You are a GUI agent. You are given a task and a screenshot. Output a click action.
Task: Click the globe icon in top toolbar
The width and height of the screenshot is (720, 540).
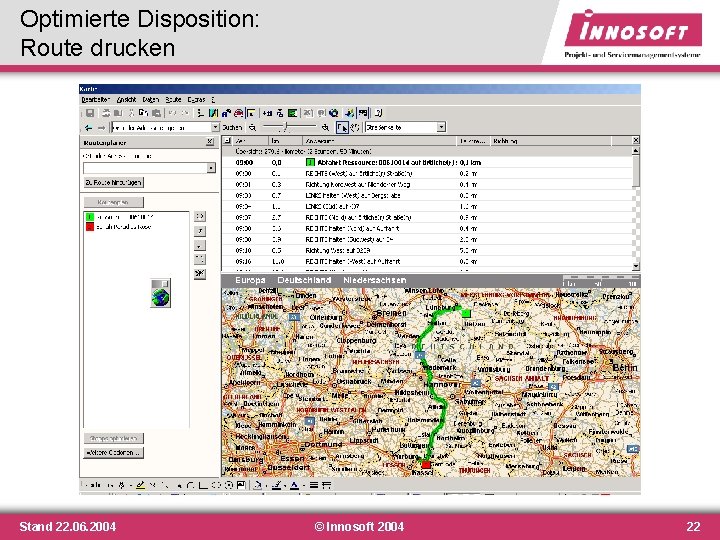(x=334, y=113)
